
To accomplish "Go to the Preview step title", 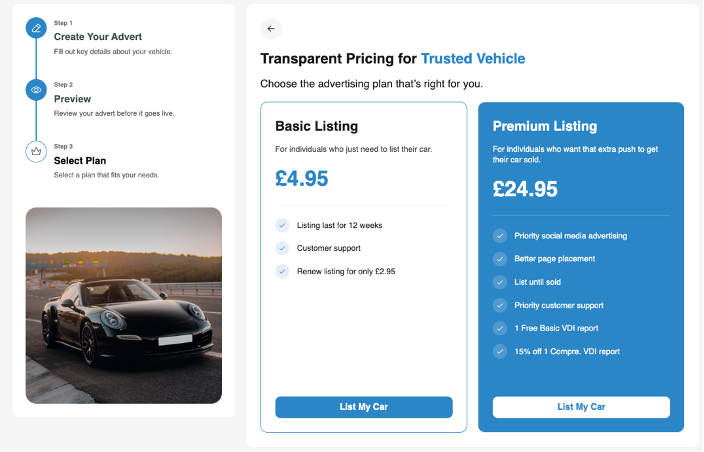I will [x=72, y=99].
